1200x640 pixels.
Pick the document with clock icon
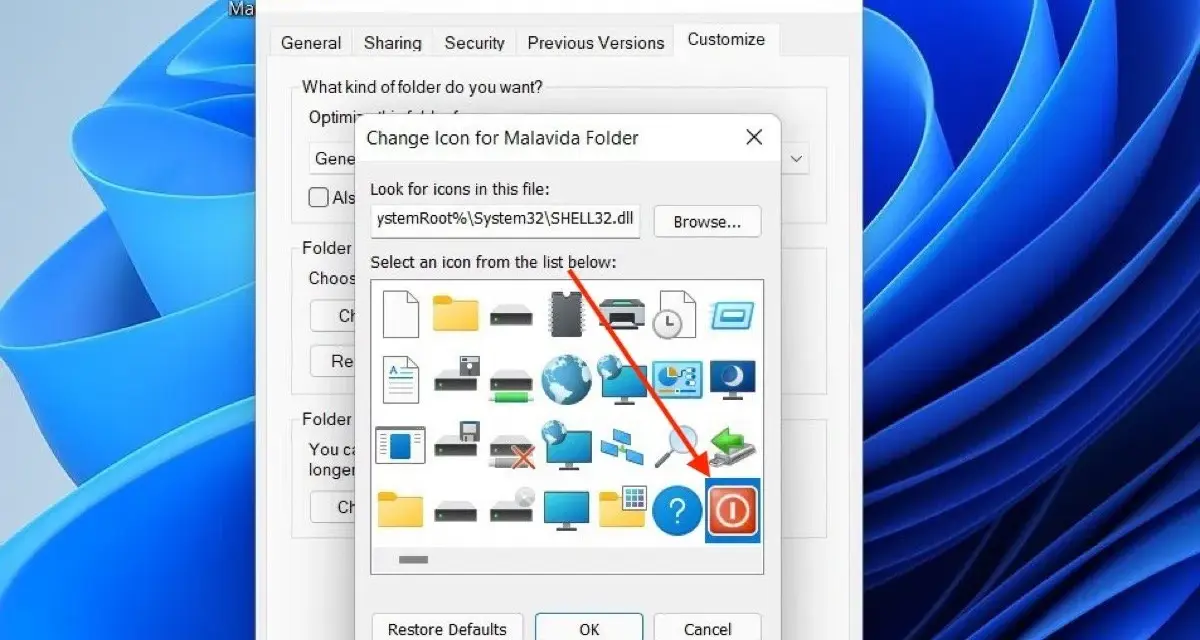click(677, 314)
